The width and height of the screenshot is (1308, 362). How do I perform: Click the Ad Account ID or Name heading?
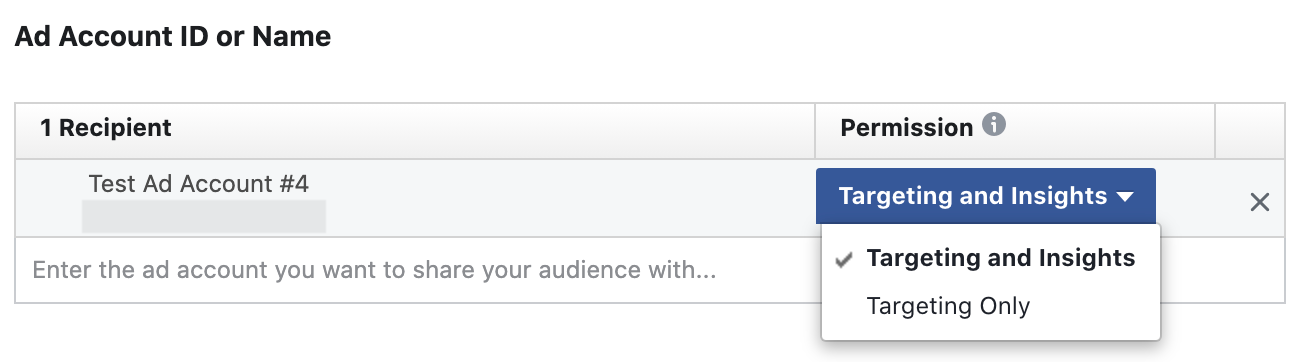[x=173, y=38]
